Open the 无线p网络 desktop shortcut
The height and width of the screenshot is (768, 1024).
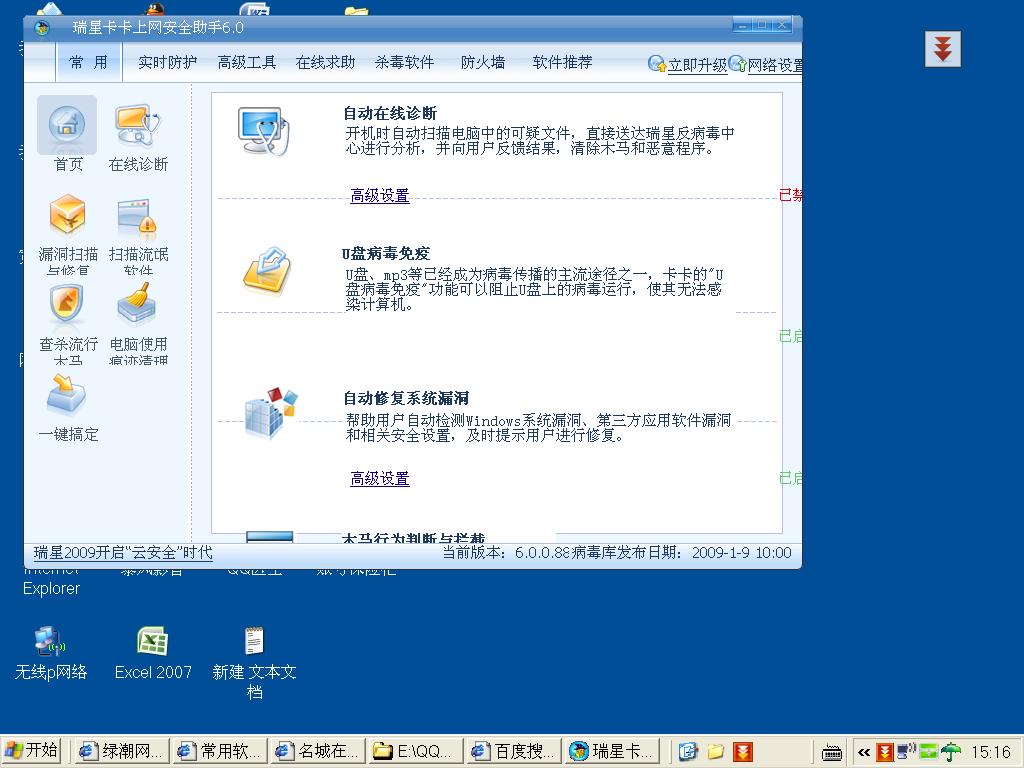pos(51,653)
